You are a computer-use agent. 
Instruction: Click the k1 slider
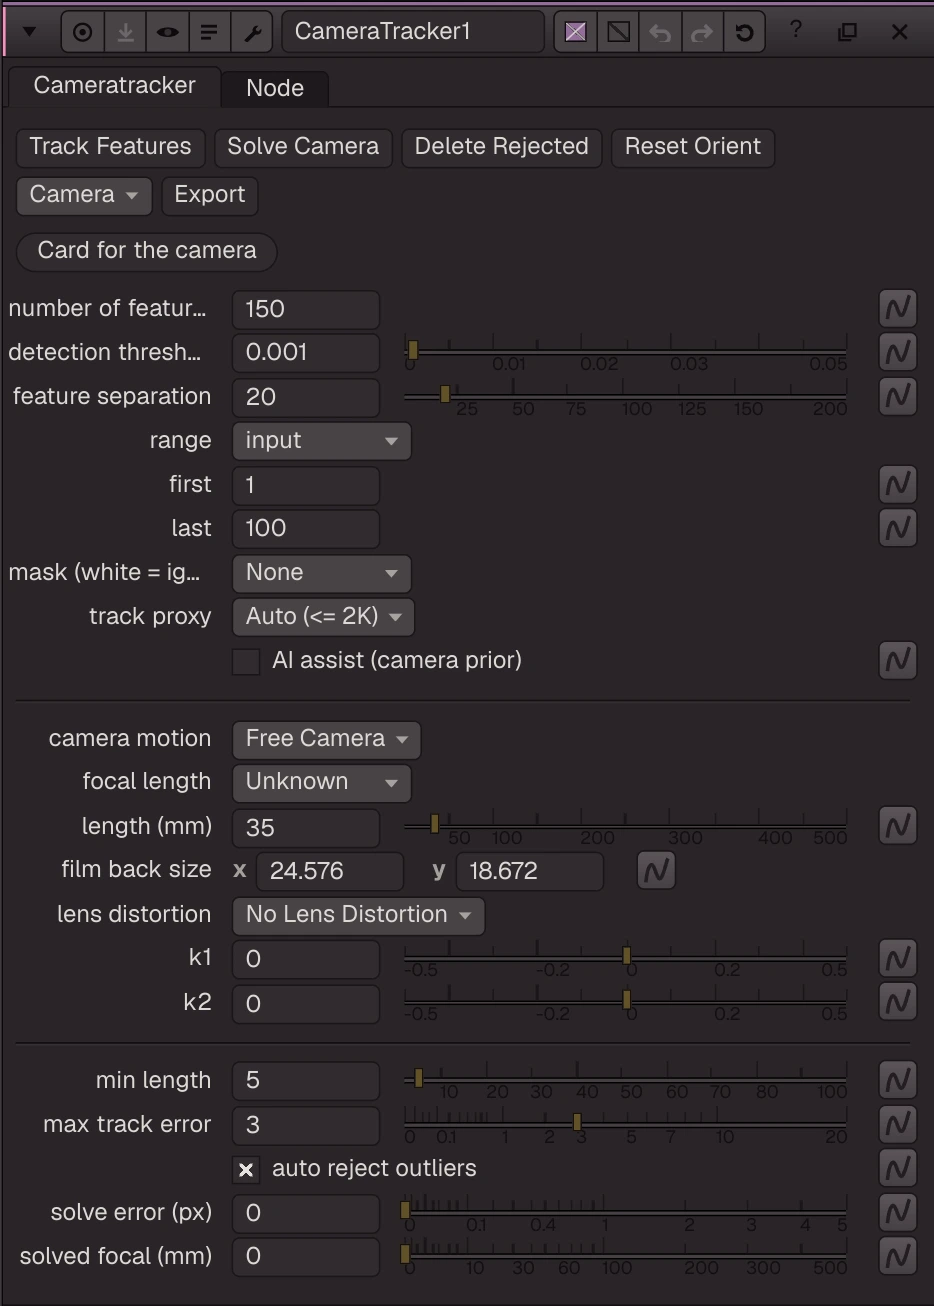tap(626, 958)
